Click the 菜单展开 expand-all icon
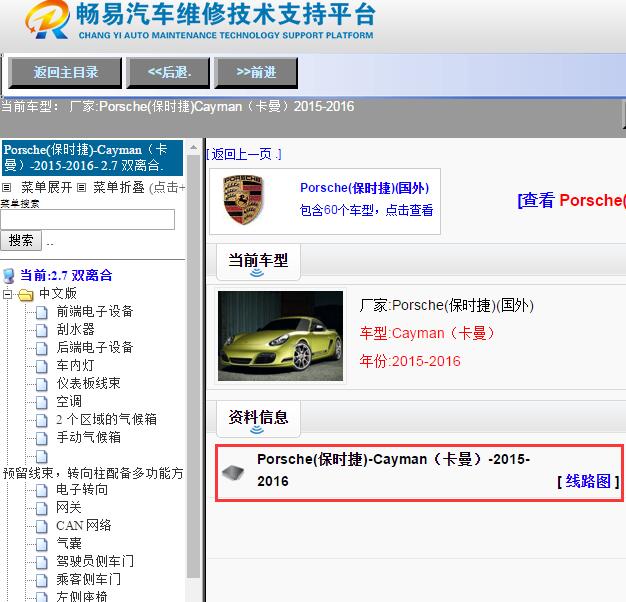 point(6,187)
